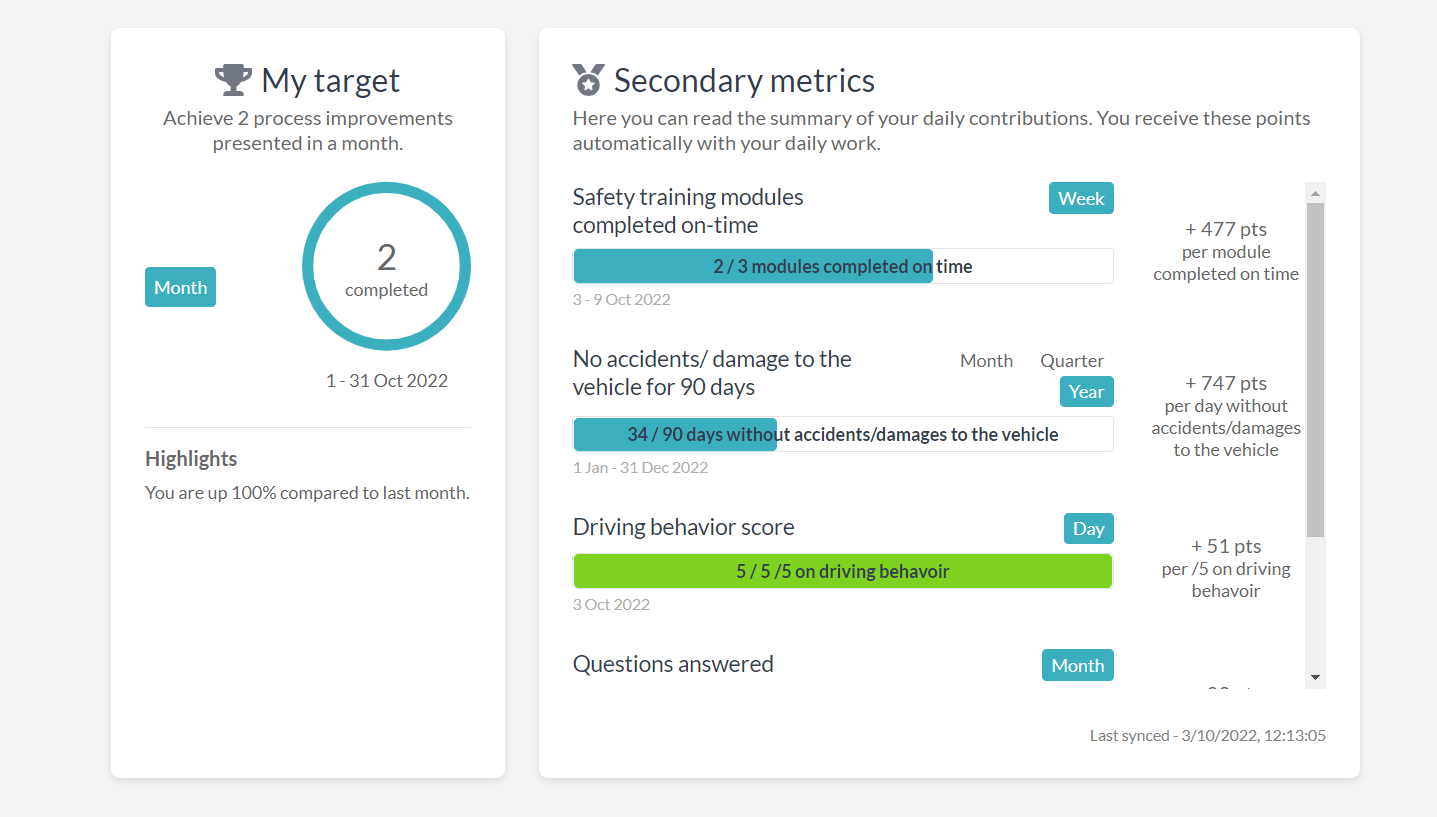Click the safety training modules progress bar
The image size is (1437, 817).
click(842, 267)
